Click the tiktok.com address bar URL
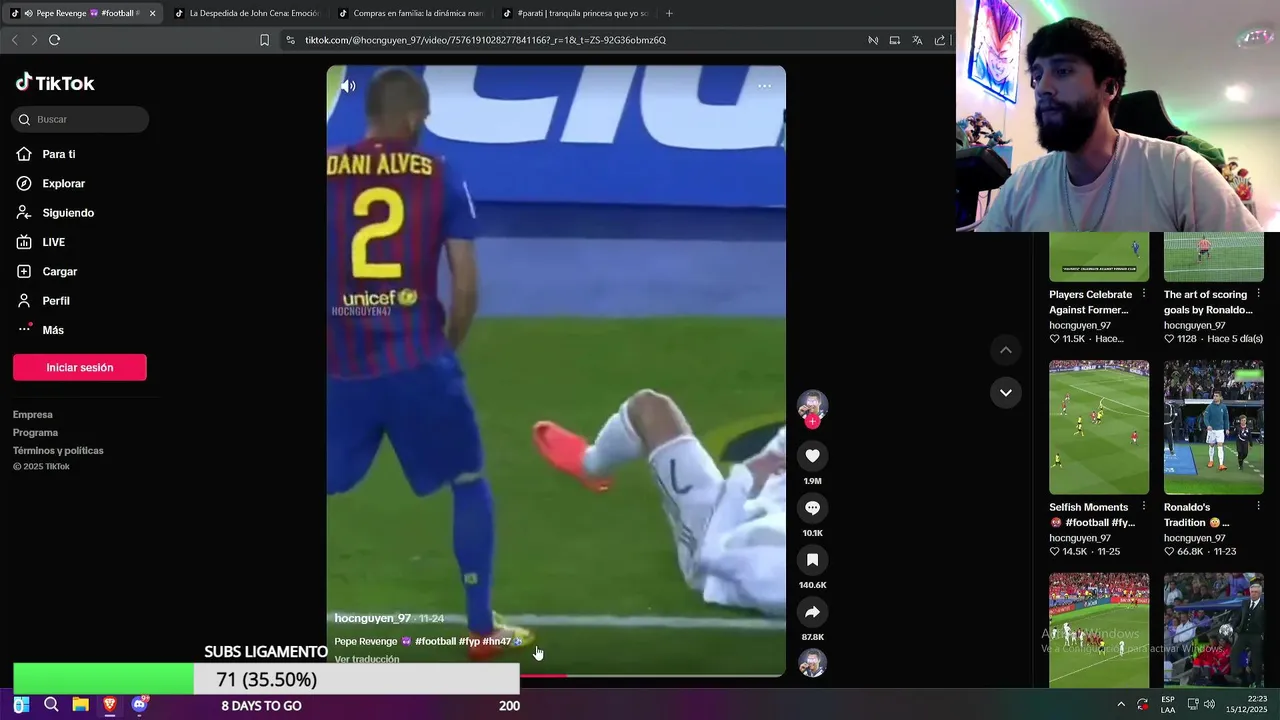 [485, 40]
